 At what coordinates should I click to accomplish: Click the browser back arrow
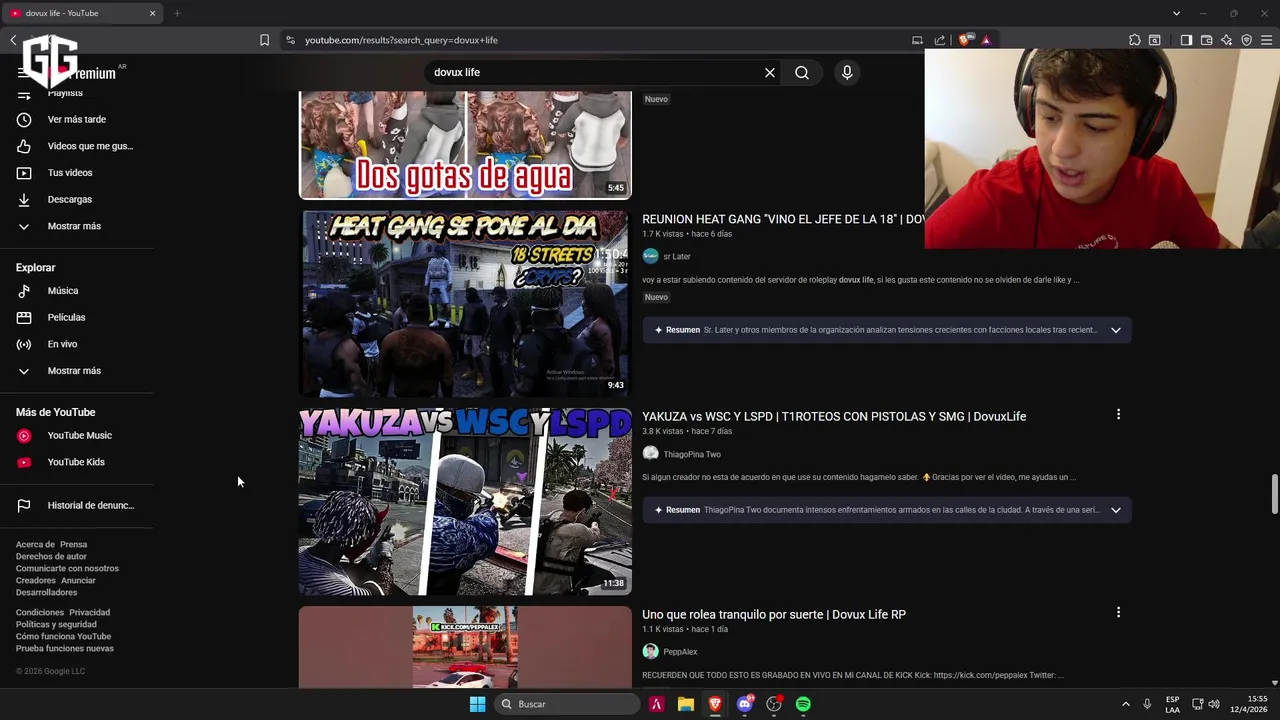coord(13,40)
